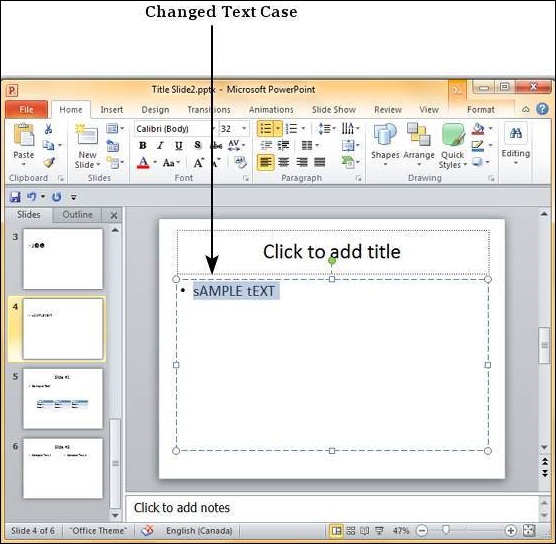The width and height of the screenshot is (556, 544).
Task: Apply Text Shadow formatting
Action: [198, 145]
